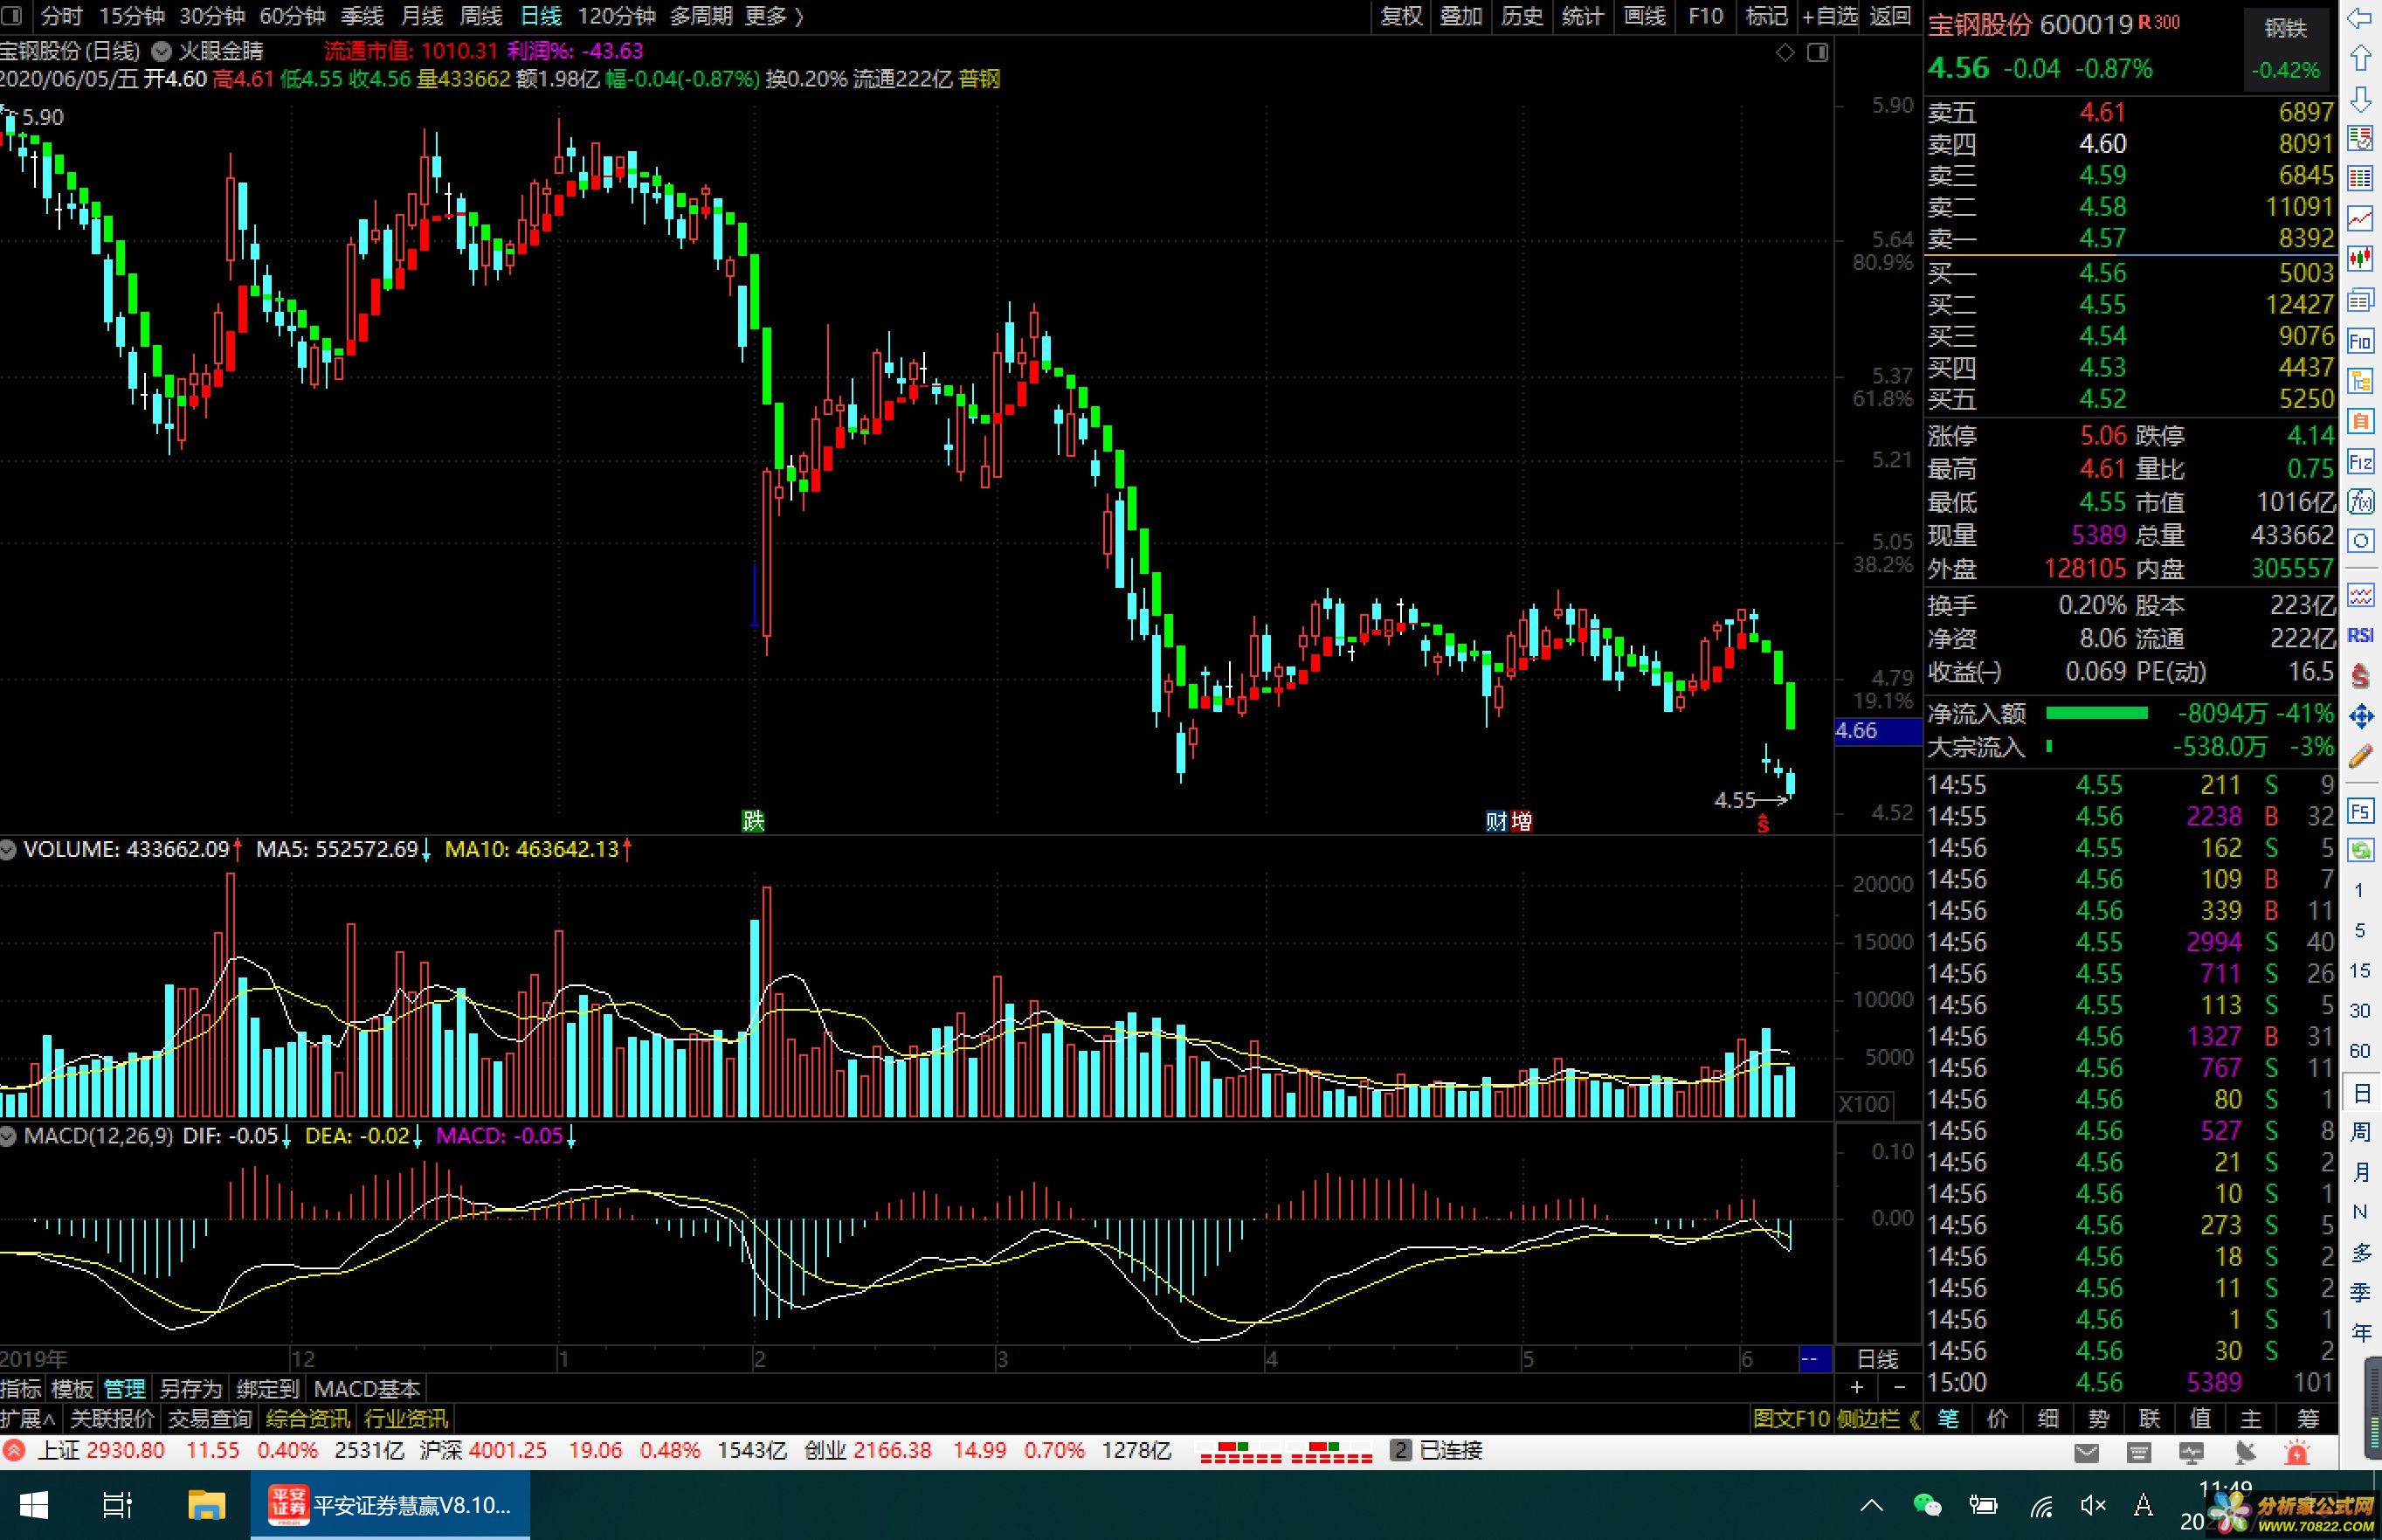
Task: Switch to 1-minute period in sidebar
Action: pyautogui.click(x=2359, y=890)
